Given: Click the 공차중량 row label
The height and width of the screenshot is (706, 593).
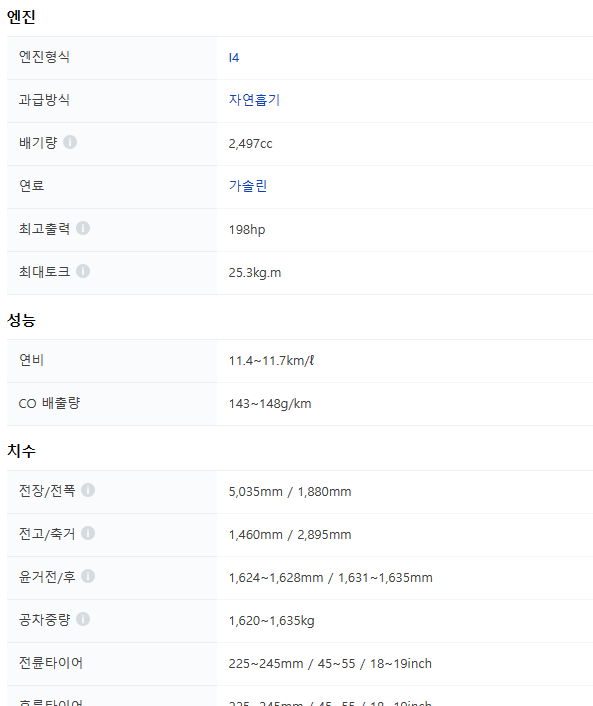Looking at the screenshot, I should pyautogui.click(x=44, y=620).
